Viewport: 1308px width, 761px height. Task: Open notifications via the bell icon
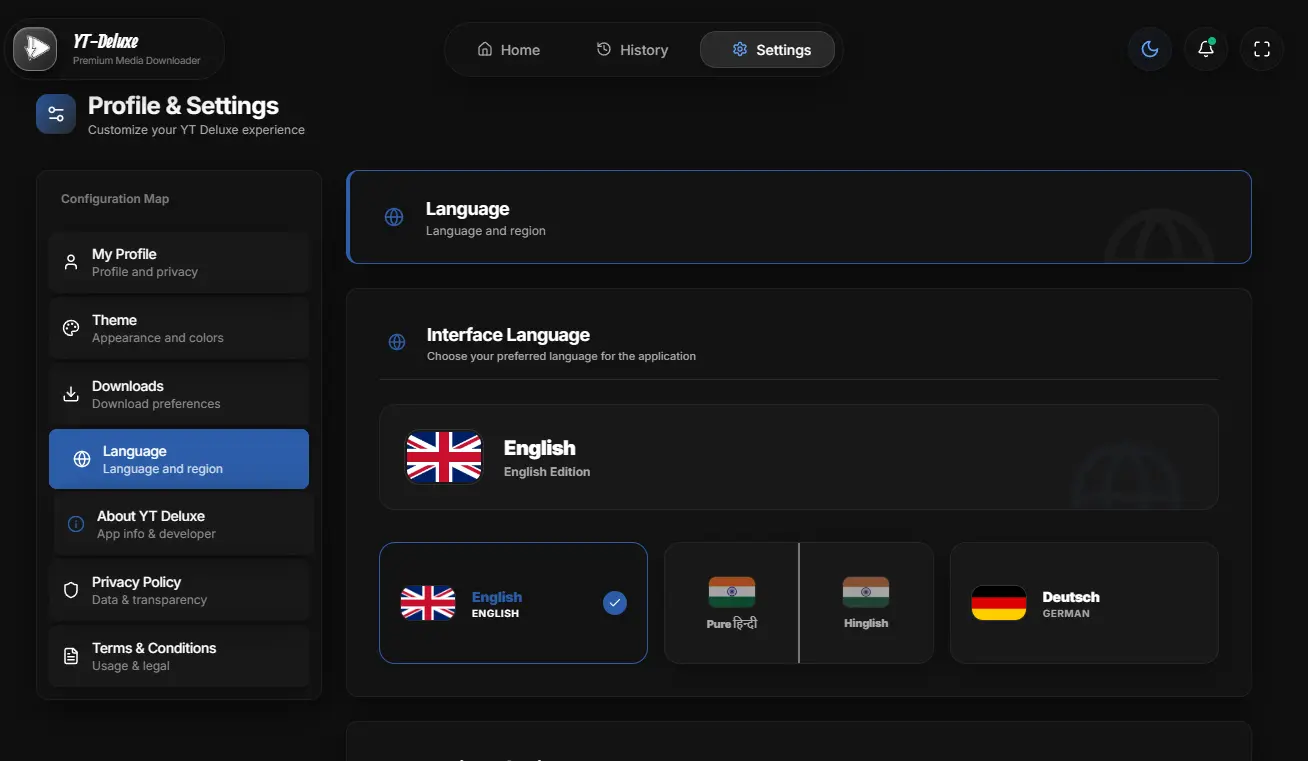click(1206, 49)
